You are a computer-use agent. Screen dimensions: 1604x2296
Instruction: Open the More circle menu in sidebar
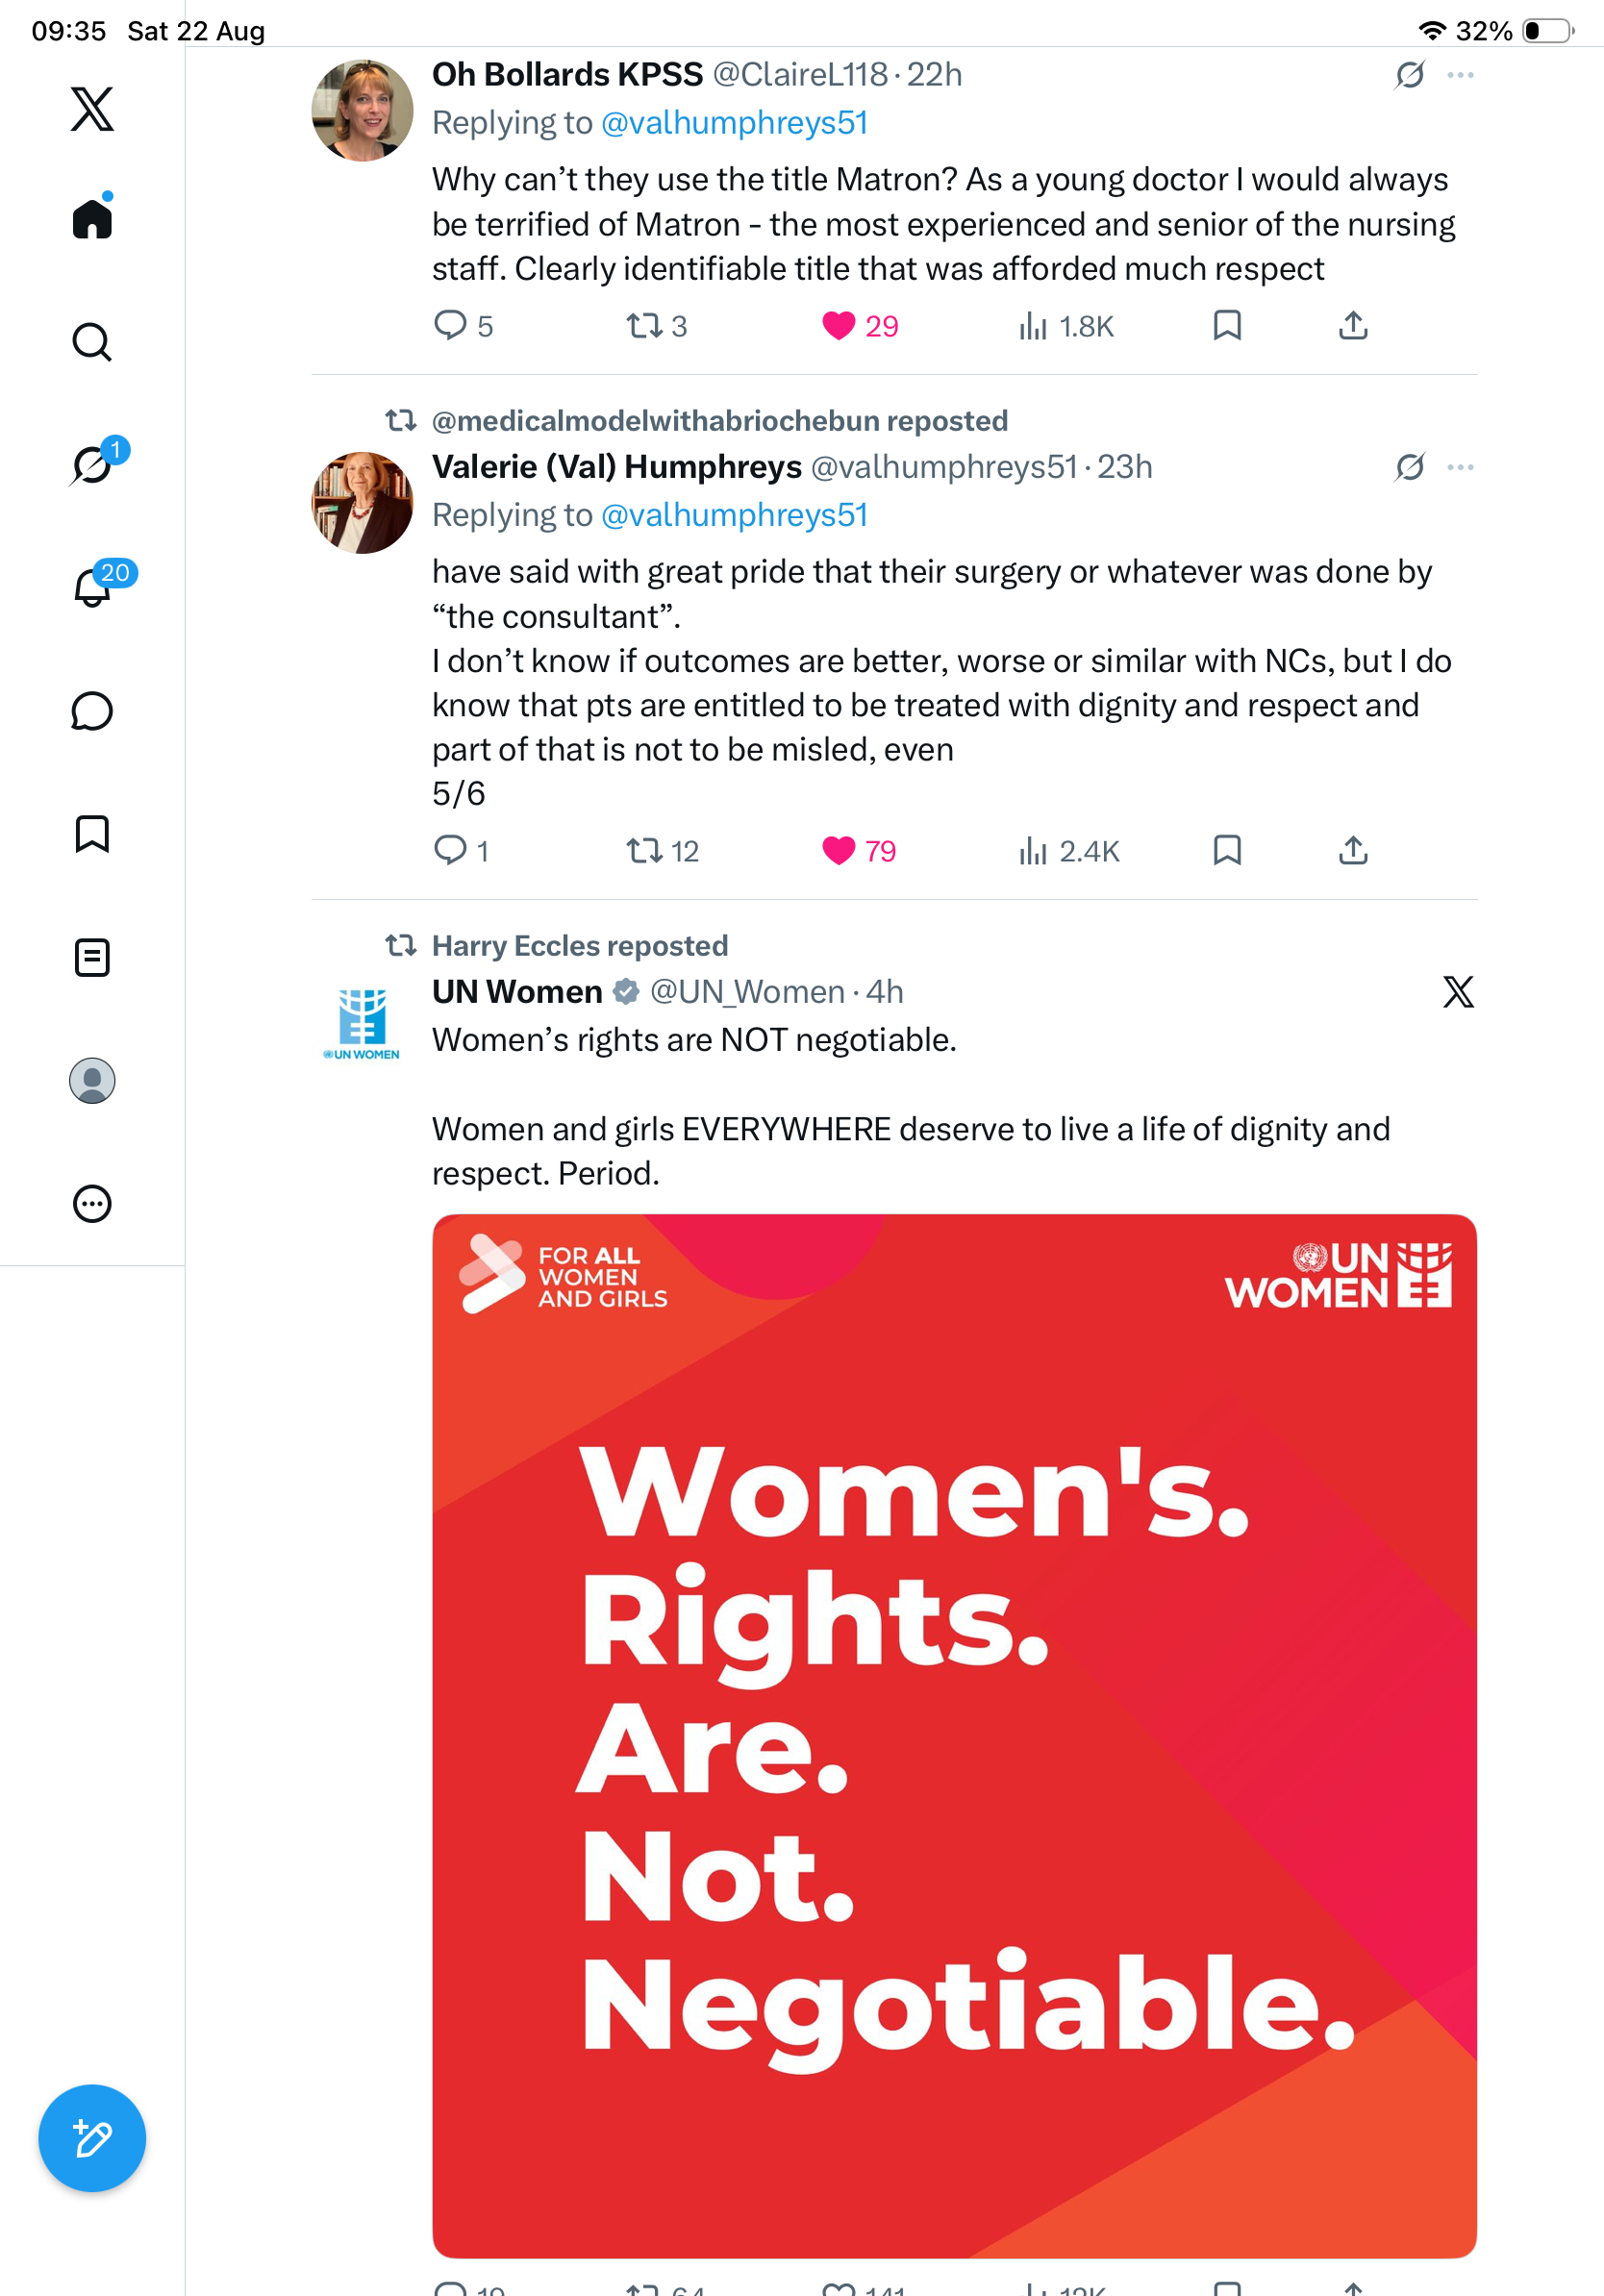click(92, 1203)
